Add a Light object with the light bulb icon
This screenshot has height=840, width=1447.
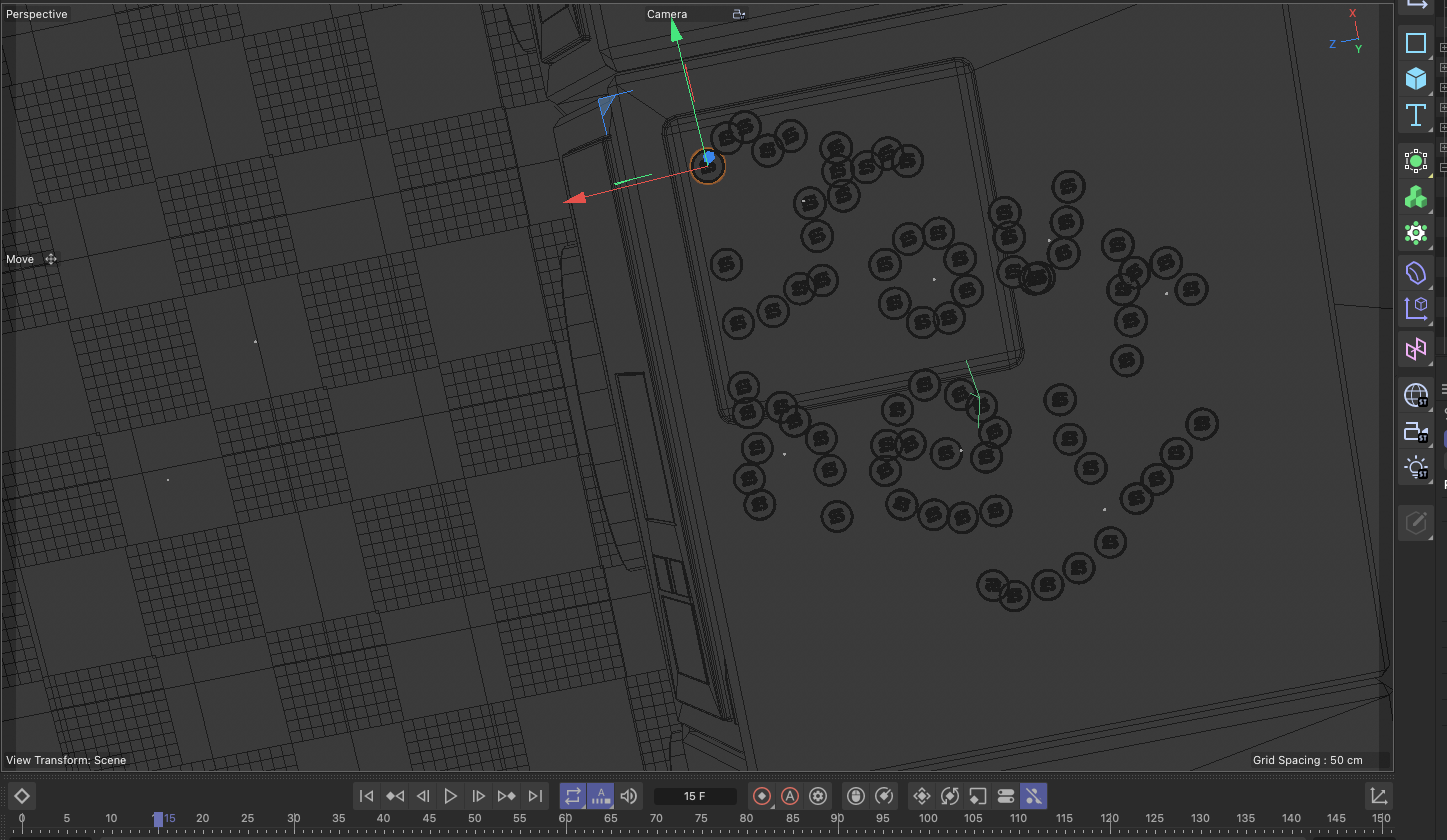1416,468
